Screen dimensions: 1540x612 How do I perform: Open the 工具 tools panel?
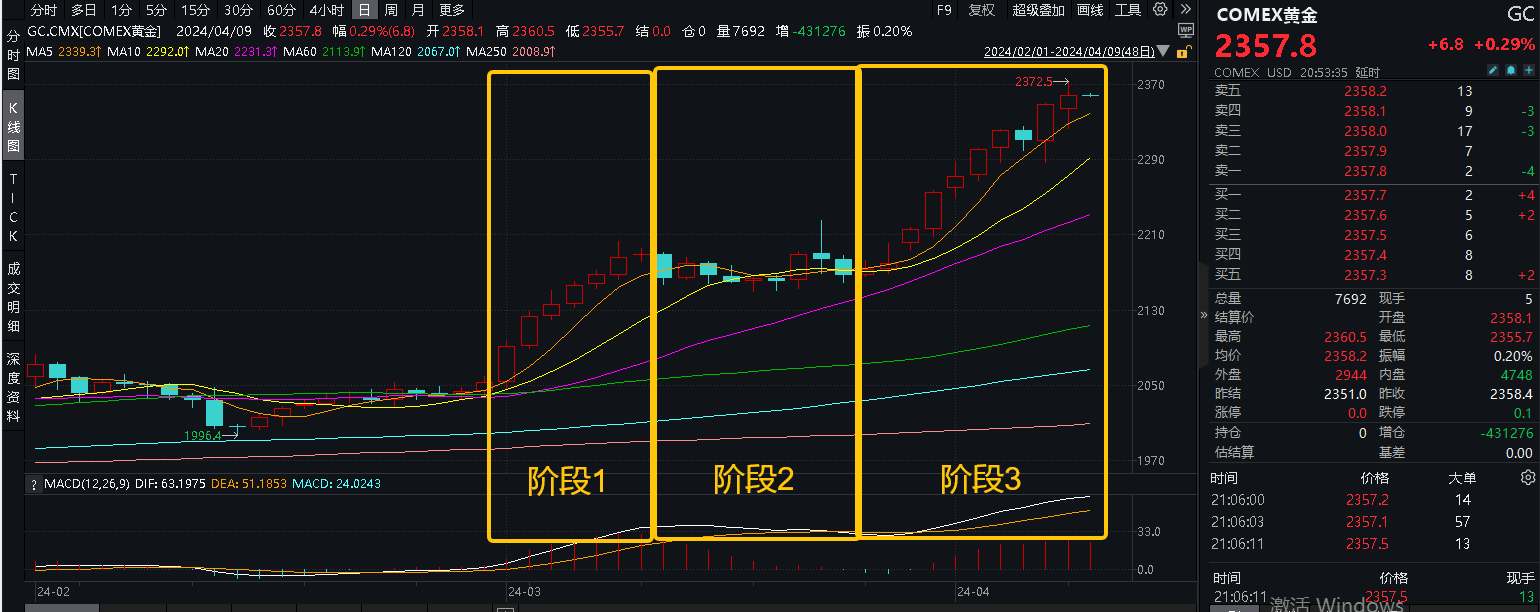tap(1129, 10)
